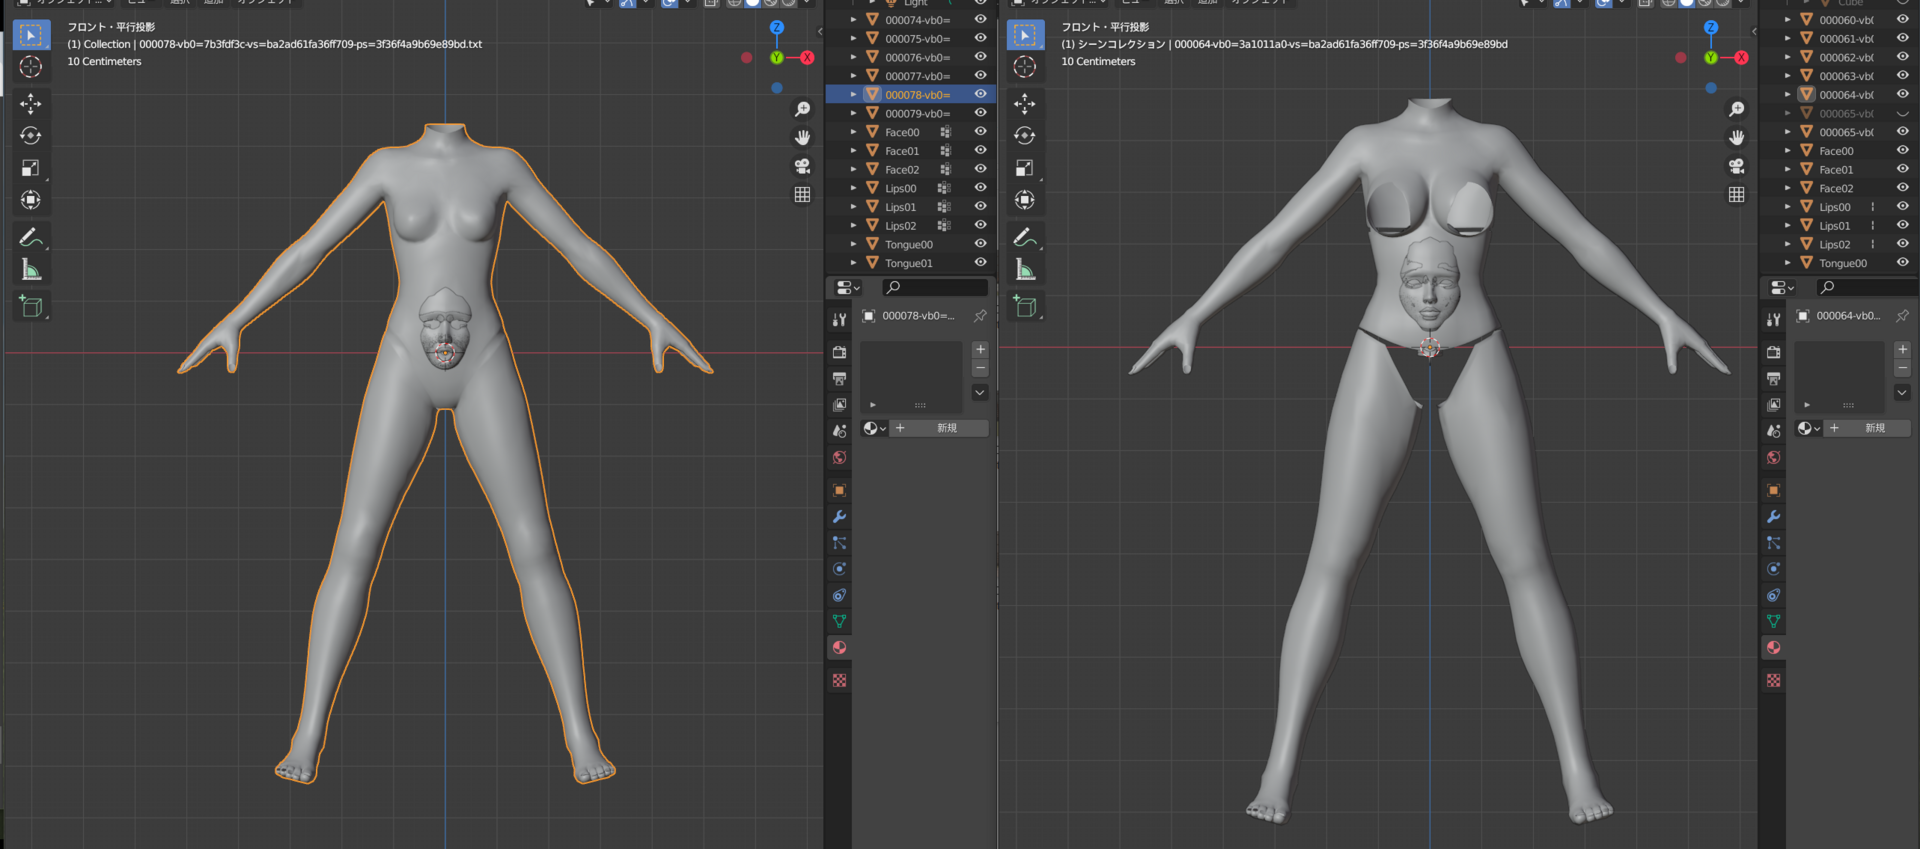Select the Move tool in left viewport
Viewport: 1920px width, 849px height.
click(x=31, y=103)
